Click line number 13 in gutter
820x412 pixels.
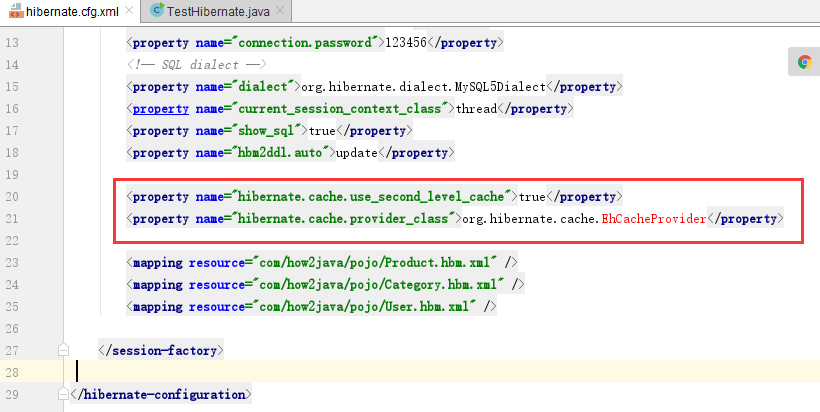(12, 43)
